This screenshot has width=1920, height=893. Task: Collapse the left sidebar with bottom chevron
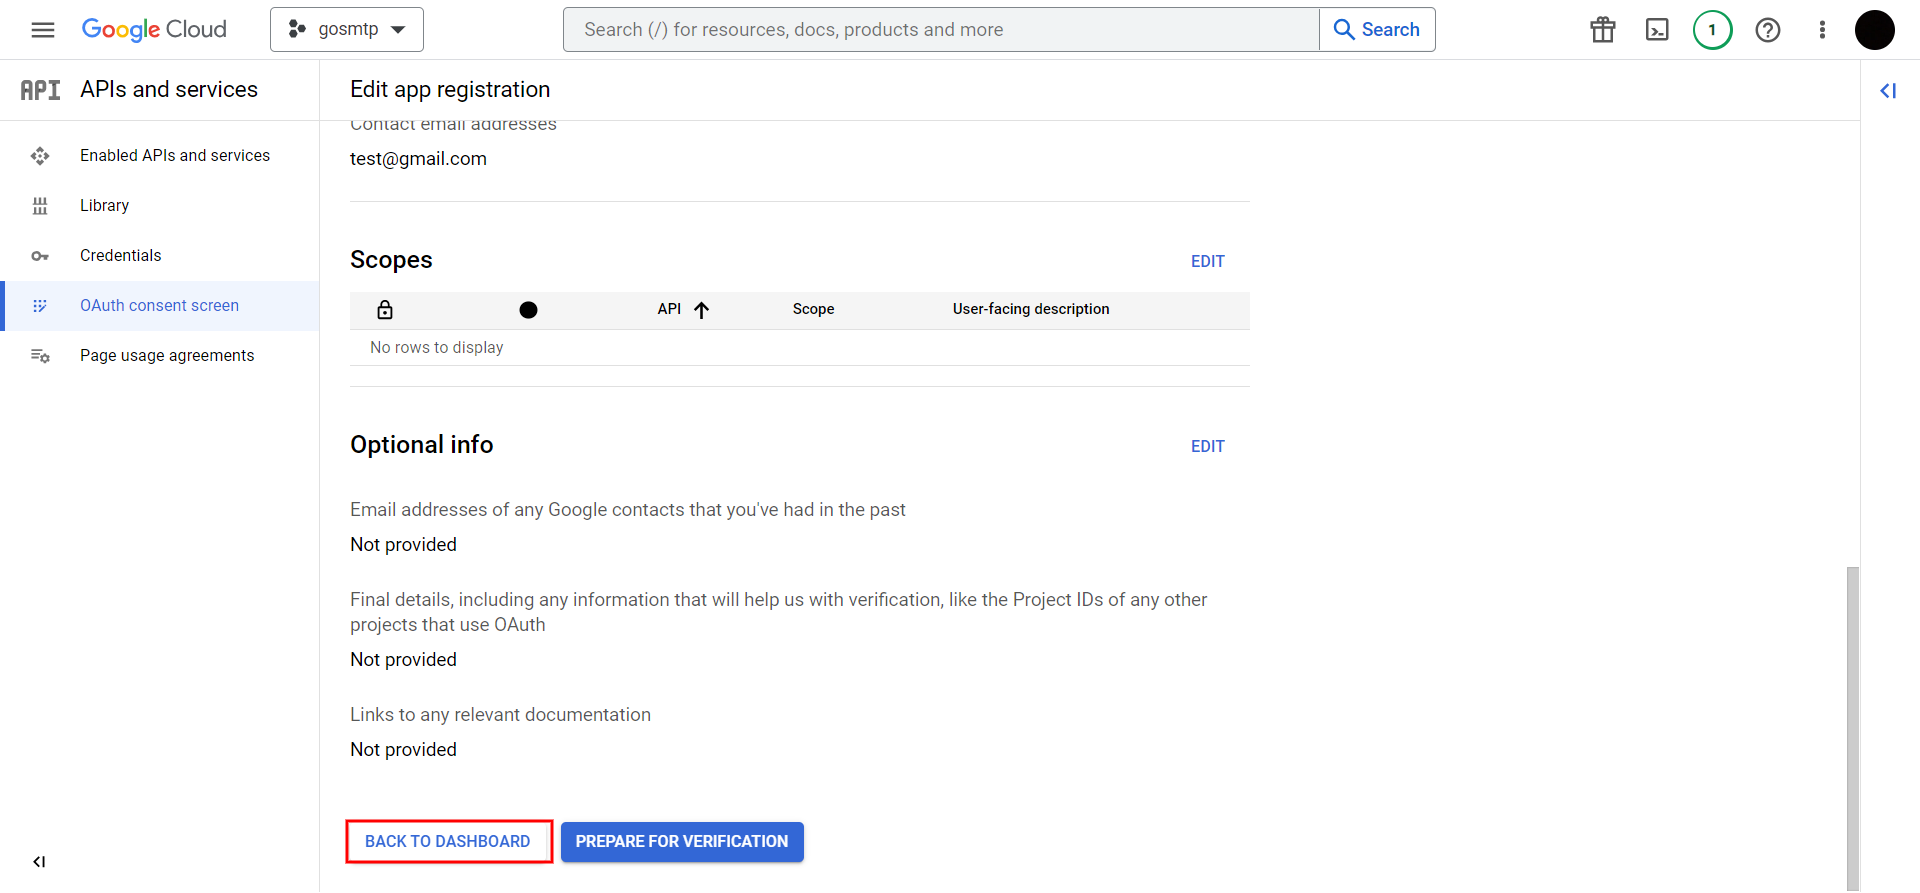pos(39,862)
